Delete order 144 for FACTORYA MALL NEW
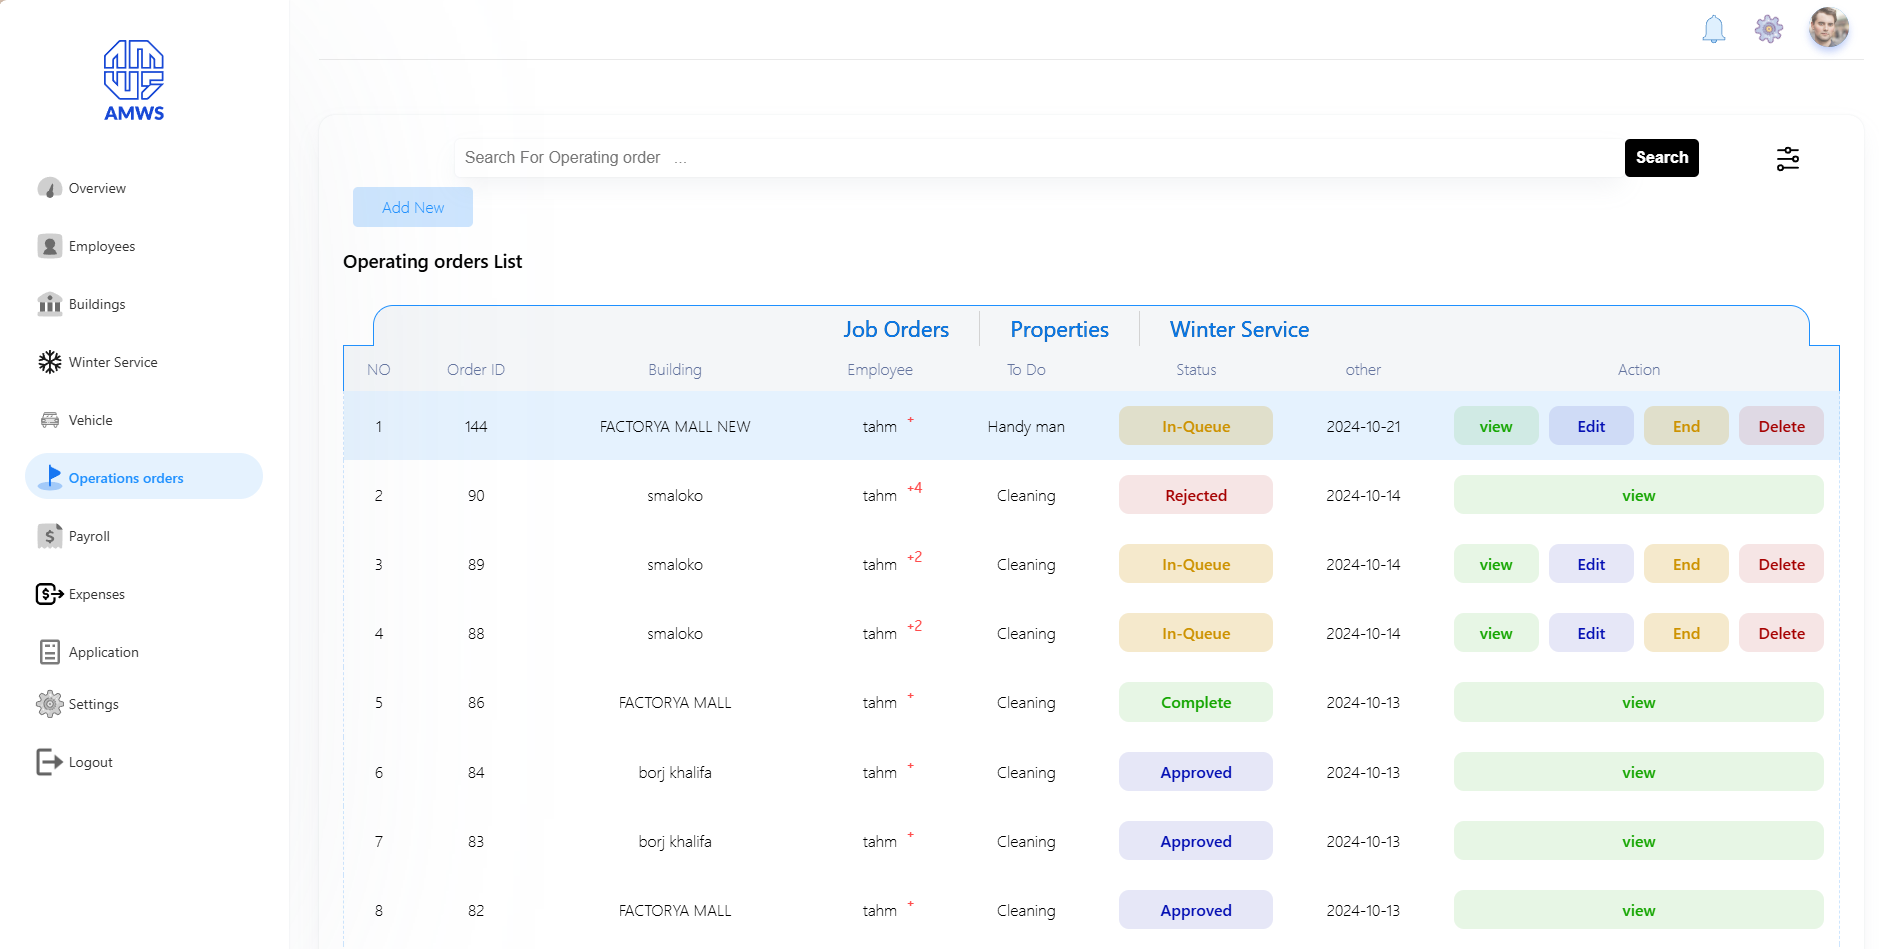 1781,426
